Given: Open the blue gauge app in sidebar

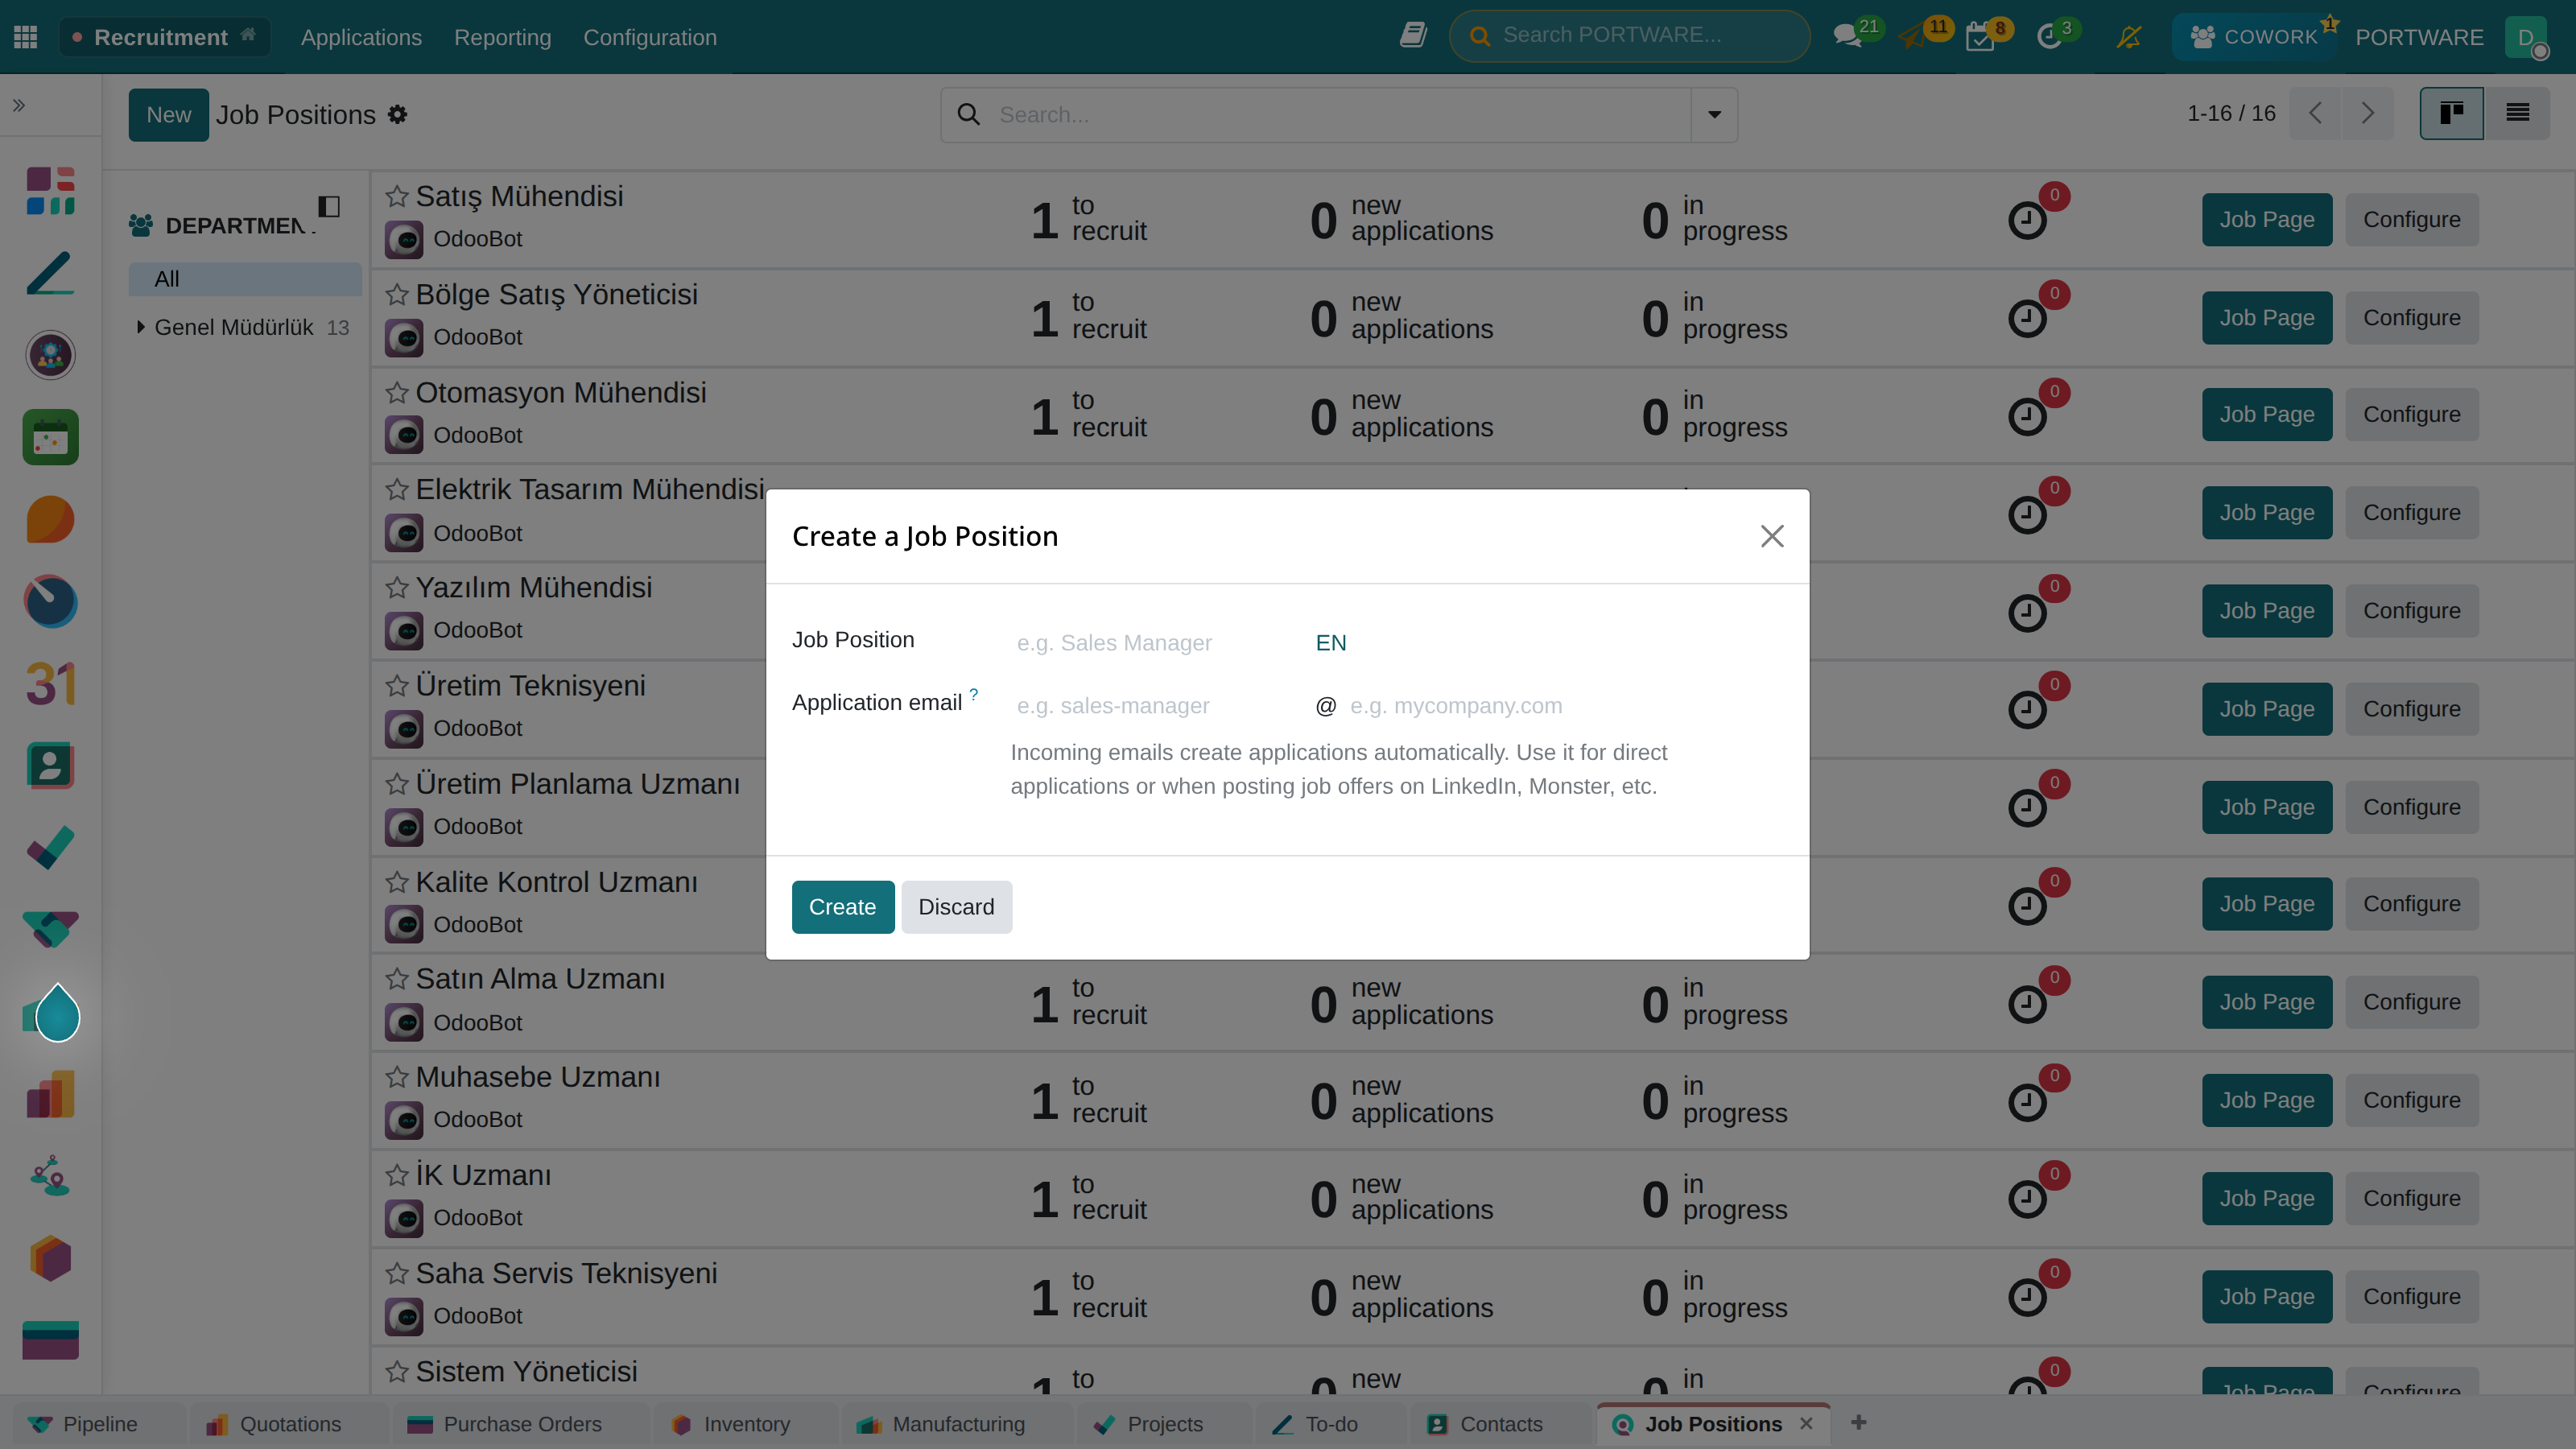Looking at the screenshot, I should [50, 601].
